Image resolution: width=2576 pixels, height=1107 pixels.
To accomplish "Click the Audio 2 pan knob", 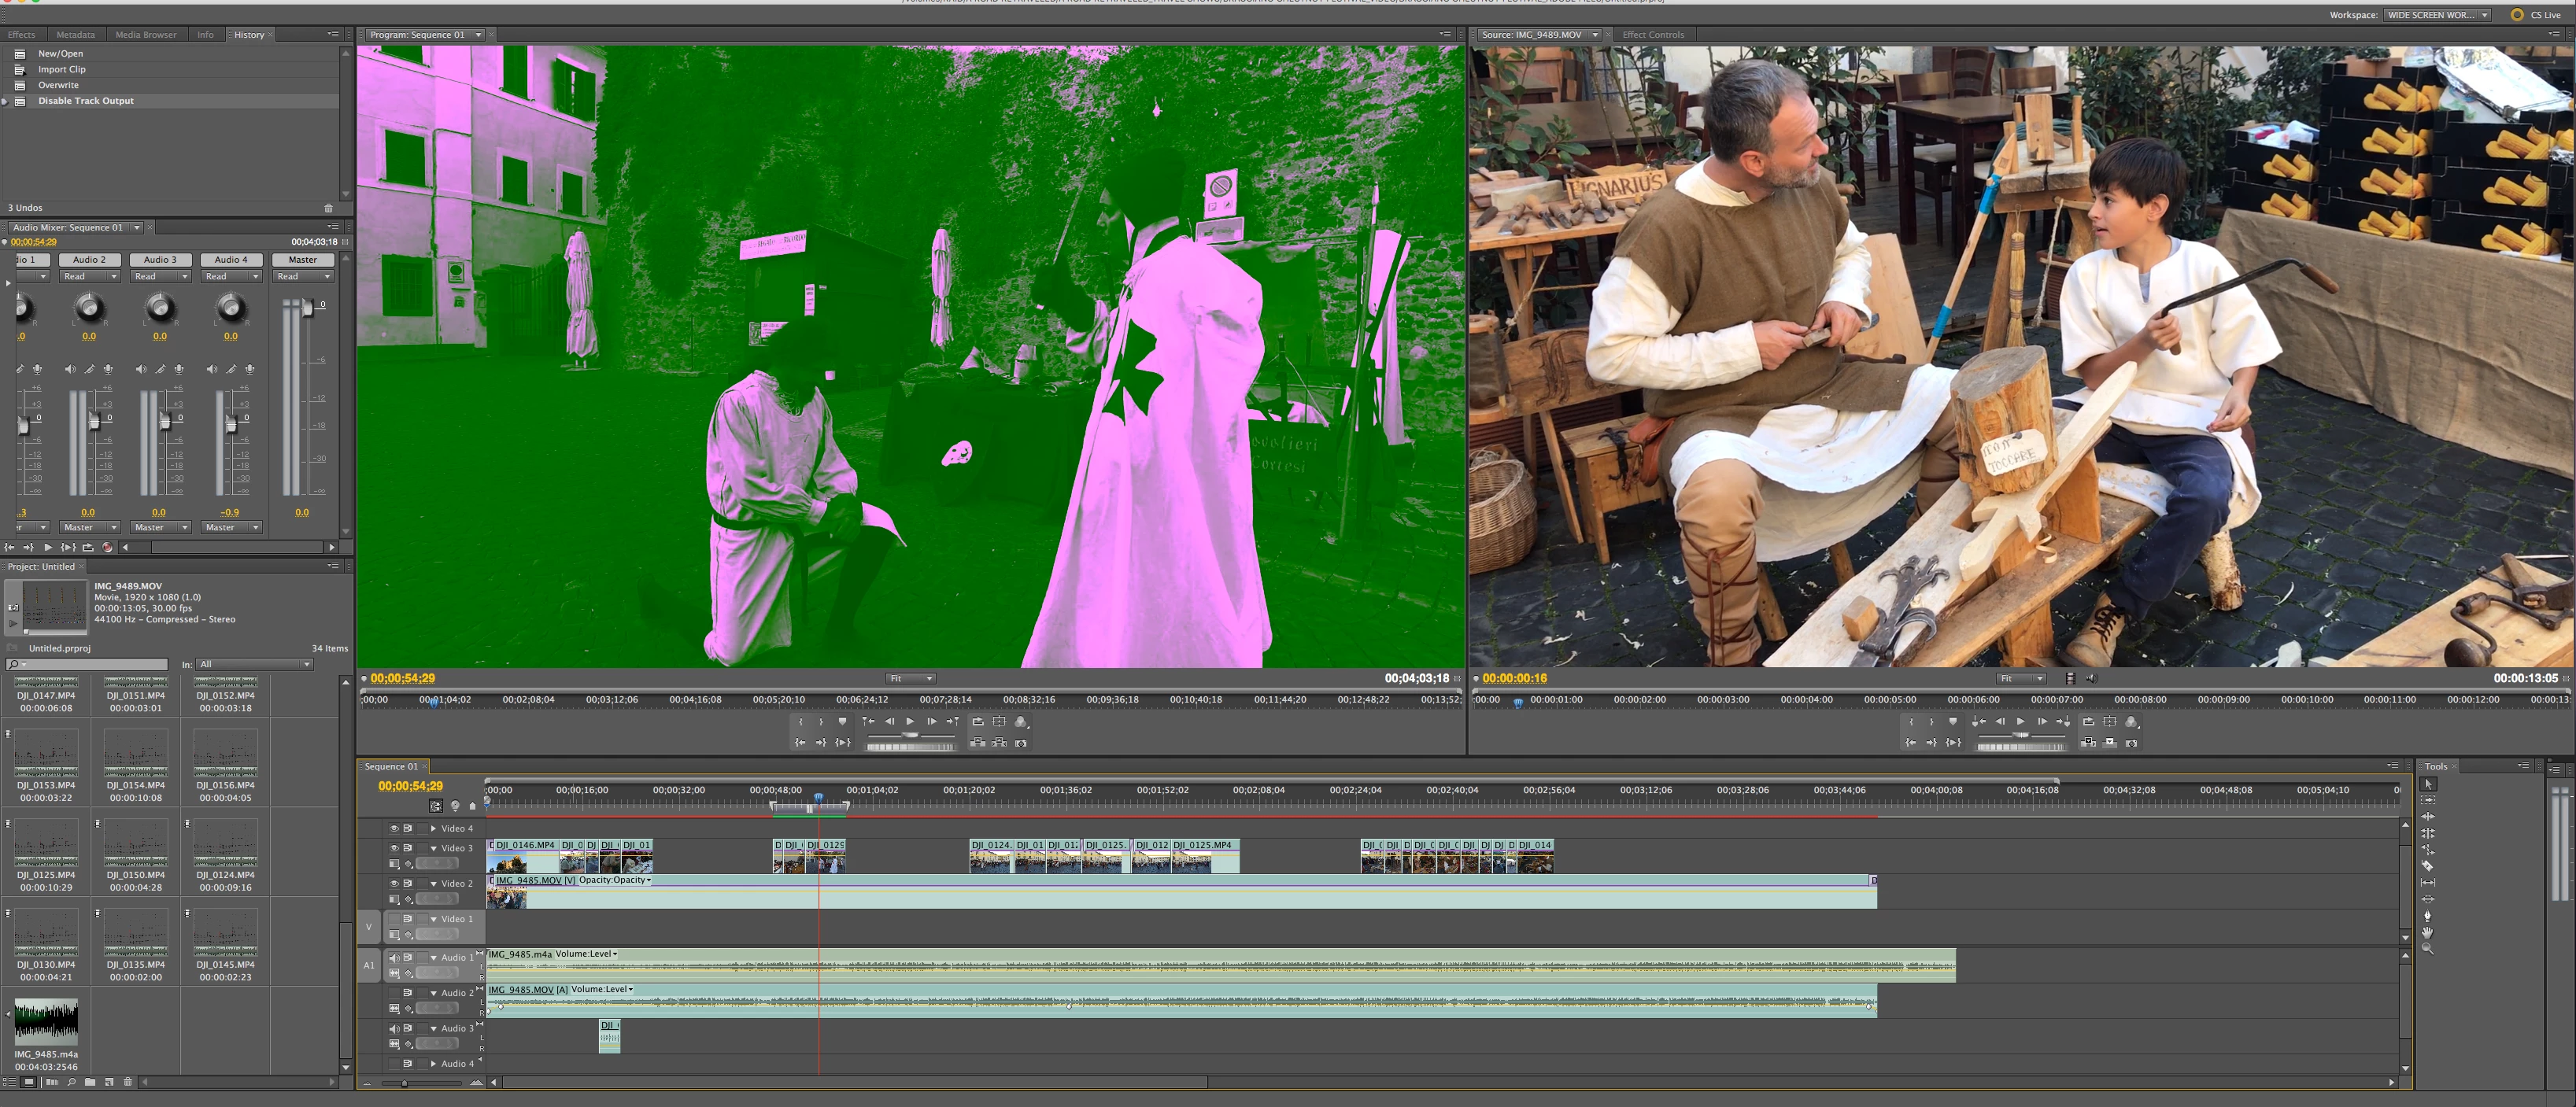I will click(89, 307).
